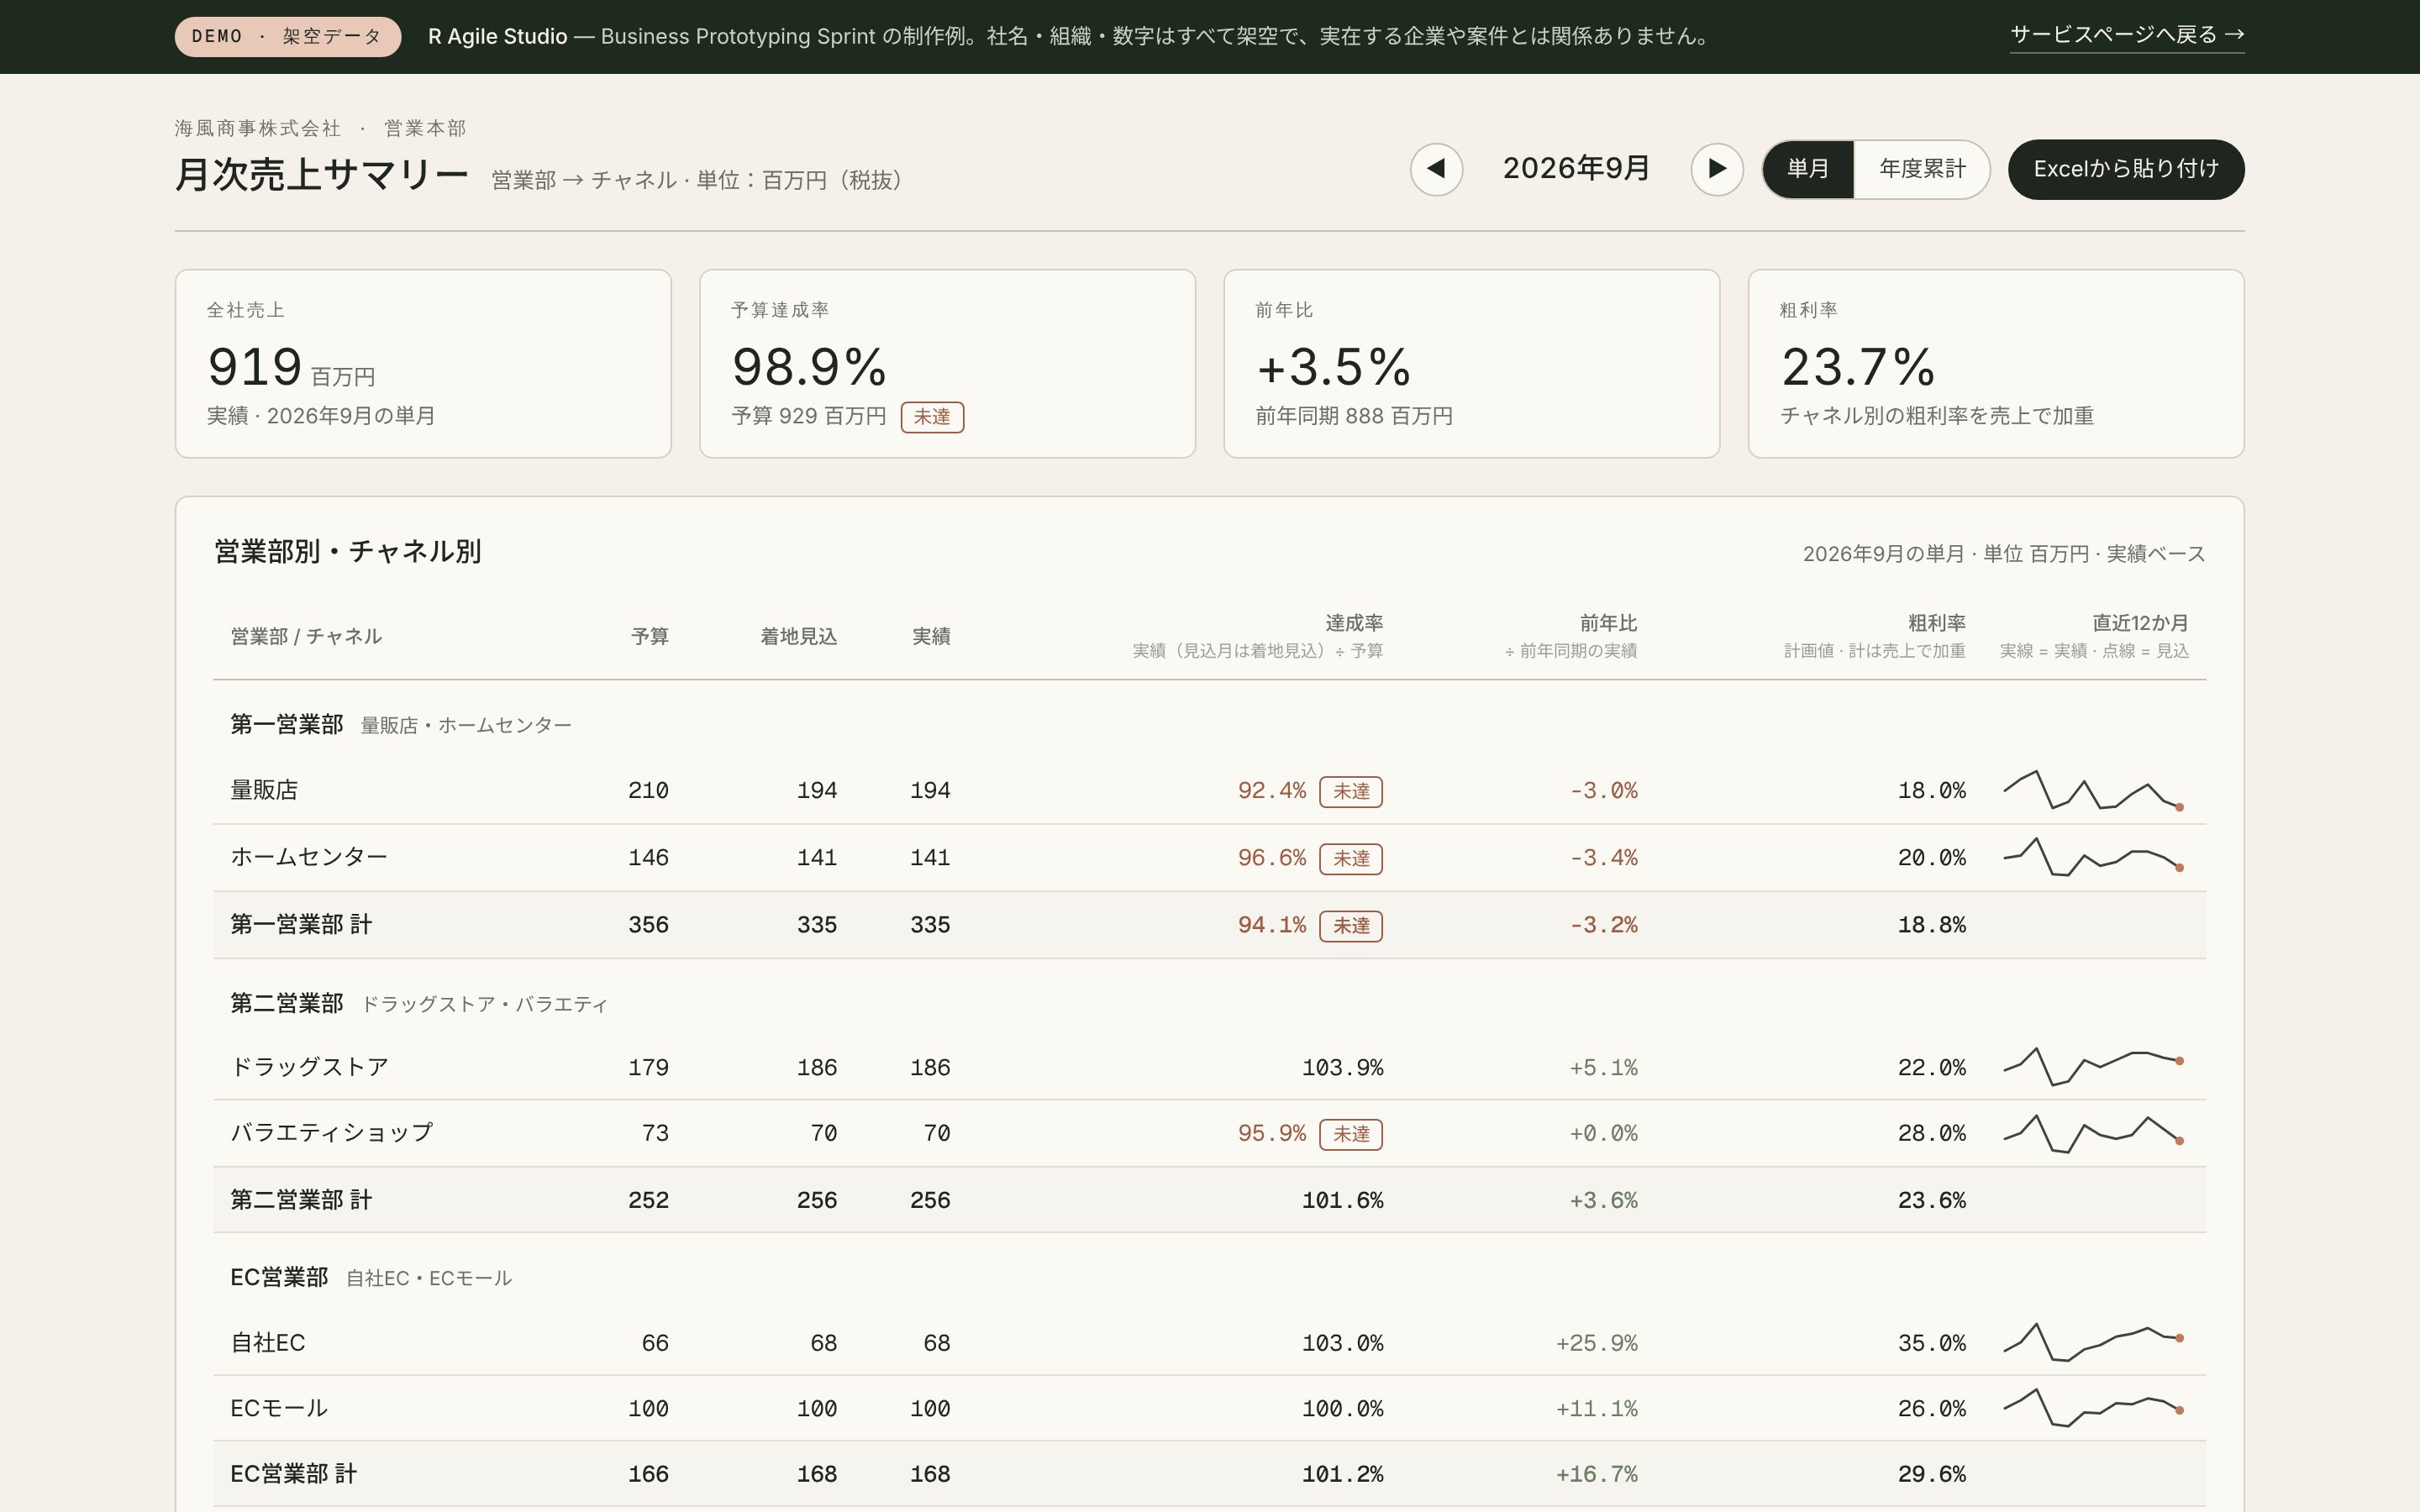Click the ドラッグストア 12-month sparkline

pyautogui.click(x=2093, y=1066)
